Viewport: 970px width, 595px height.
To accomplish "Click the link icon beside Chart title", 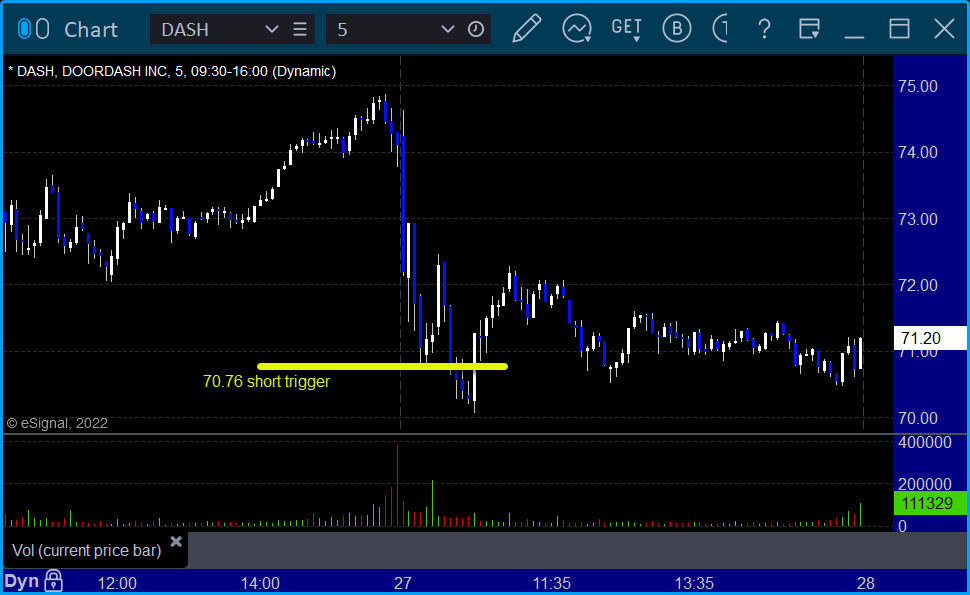I will click(x=33, y=29).
